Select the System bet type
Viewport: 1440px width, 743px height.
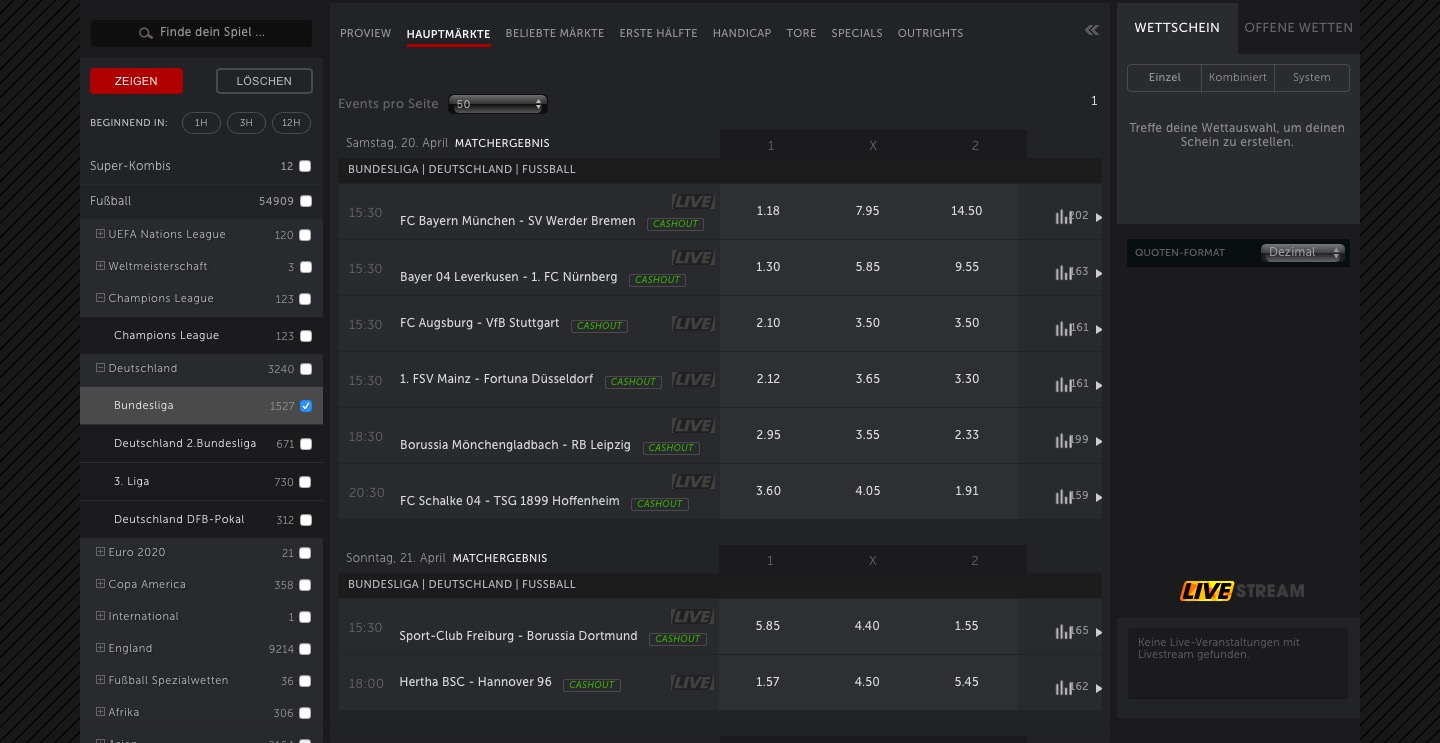(x=1312, y=78)
